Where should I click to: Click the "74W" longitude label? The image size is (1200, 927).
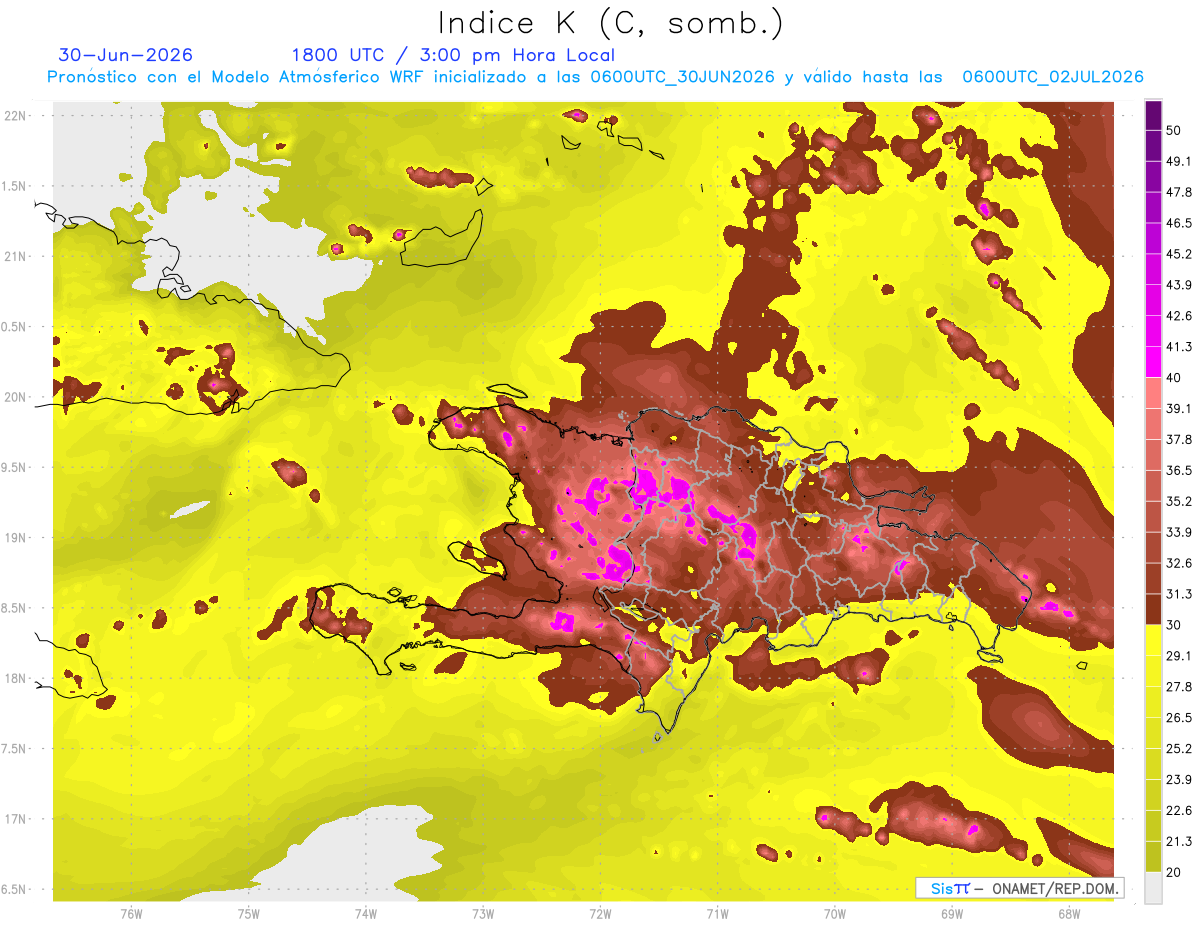point(366,913)
